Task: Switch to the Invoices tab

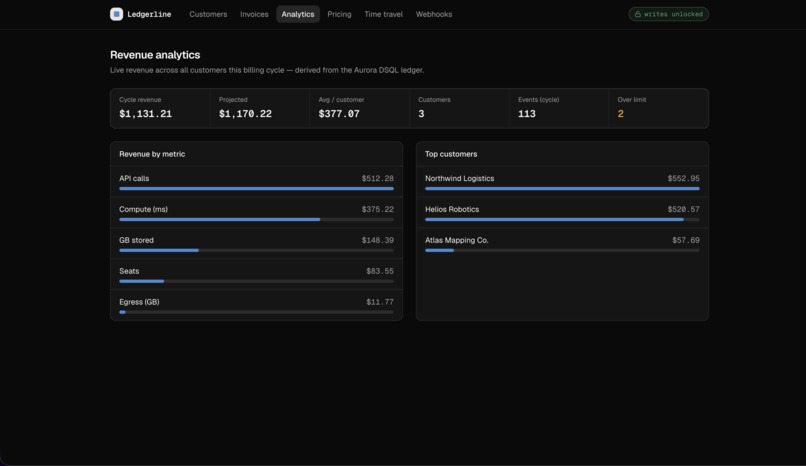Action: [x=254, y=14]
